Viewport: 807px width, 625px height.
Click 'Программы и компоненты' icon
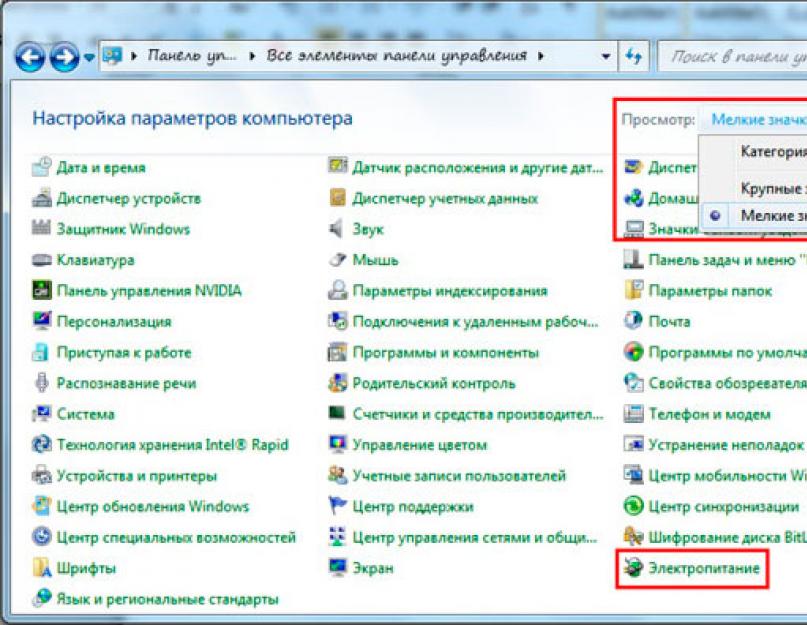coord(338,352)
